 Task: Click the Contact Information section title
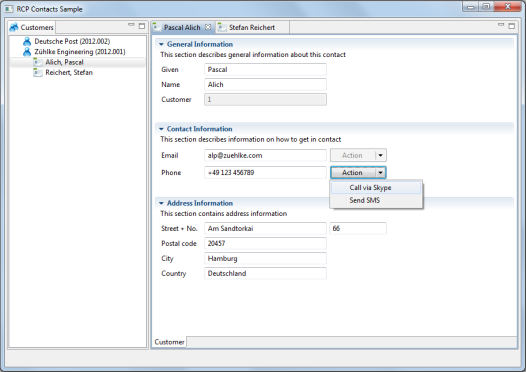point(200,129)
